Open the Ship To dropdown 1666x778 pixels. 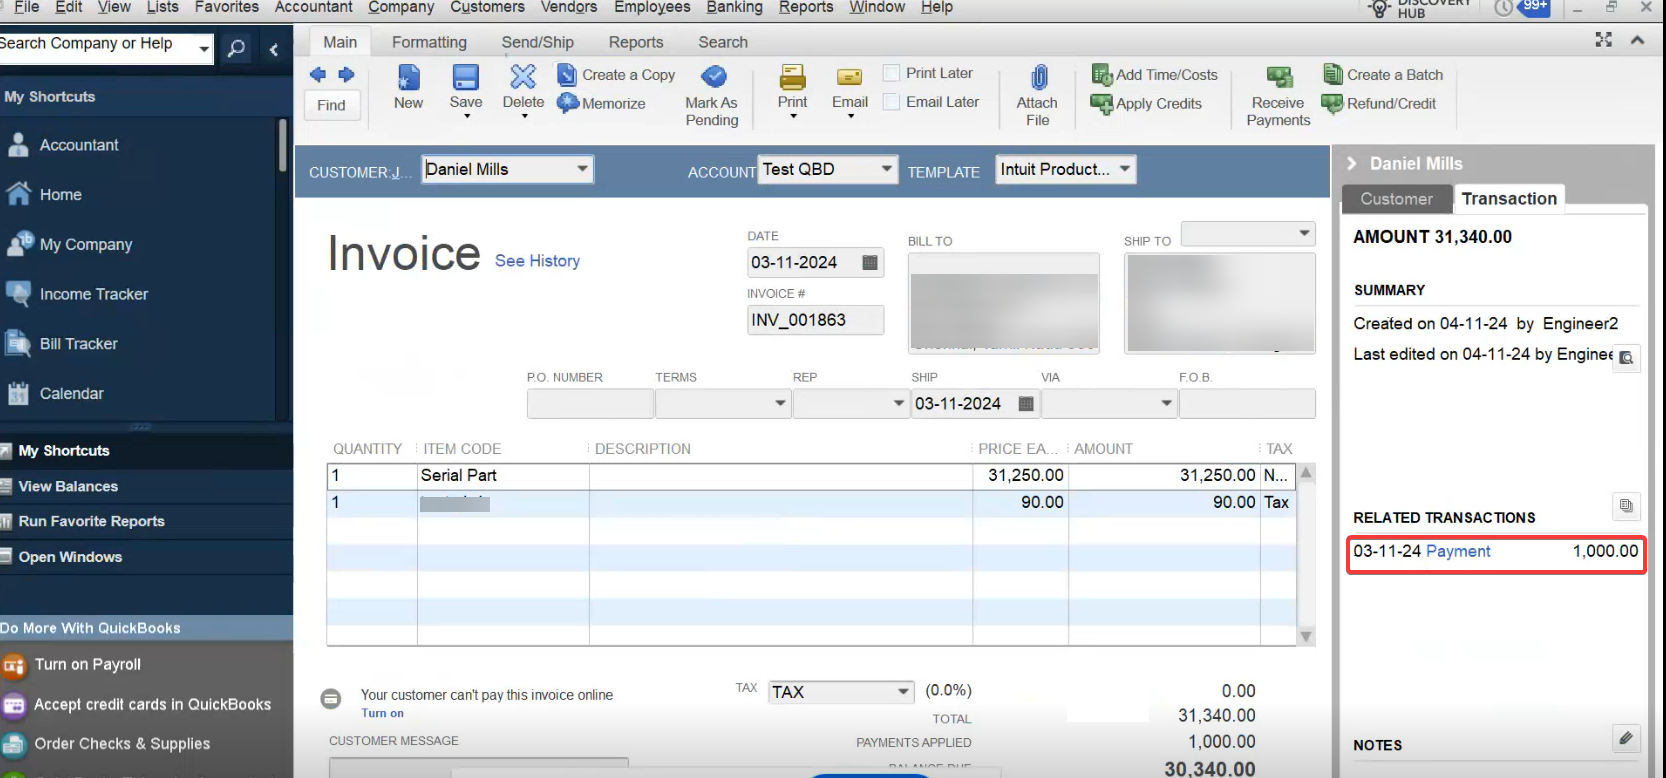(x=1304, y=233)
